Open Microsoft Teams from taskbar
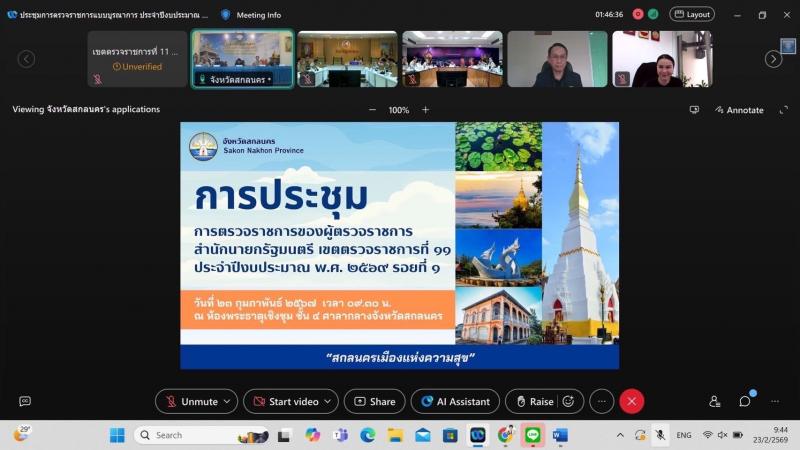Viewport: 800px width, 450px height. pyautogui.click(x=340, y=435)
